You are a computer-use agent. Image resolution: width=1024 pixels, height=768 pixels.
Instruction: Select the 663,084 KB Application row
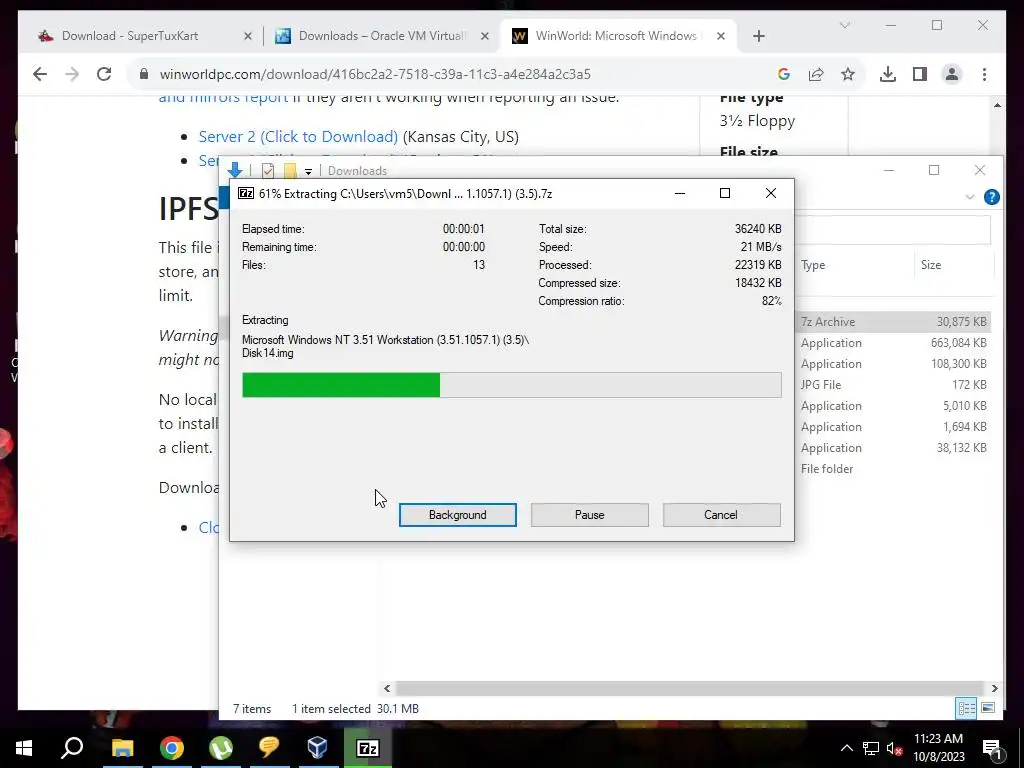(x=893, y=343)
